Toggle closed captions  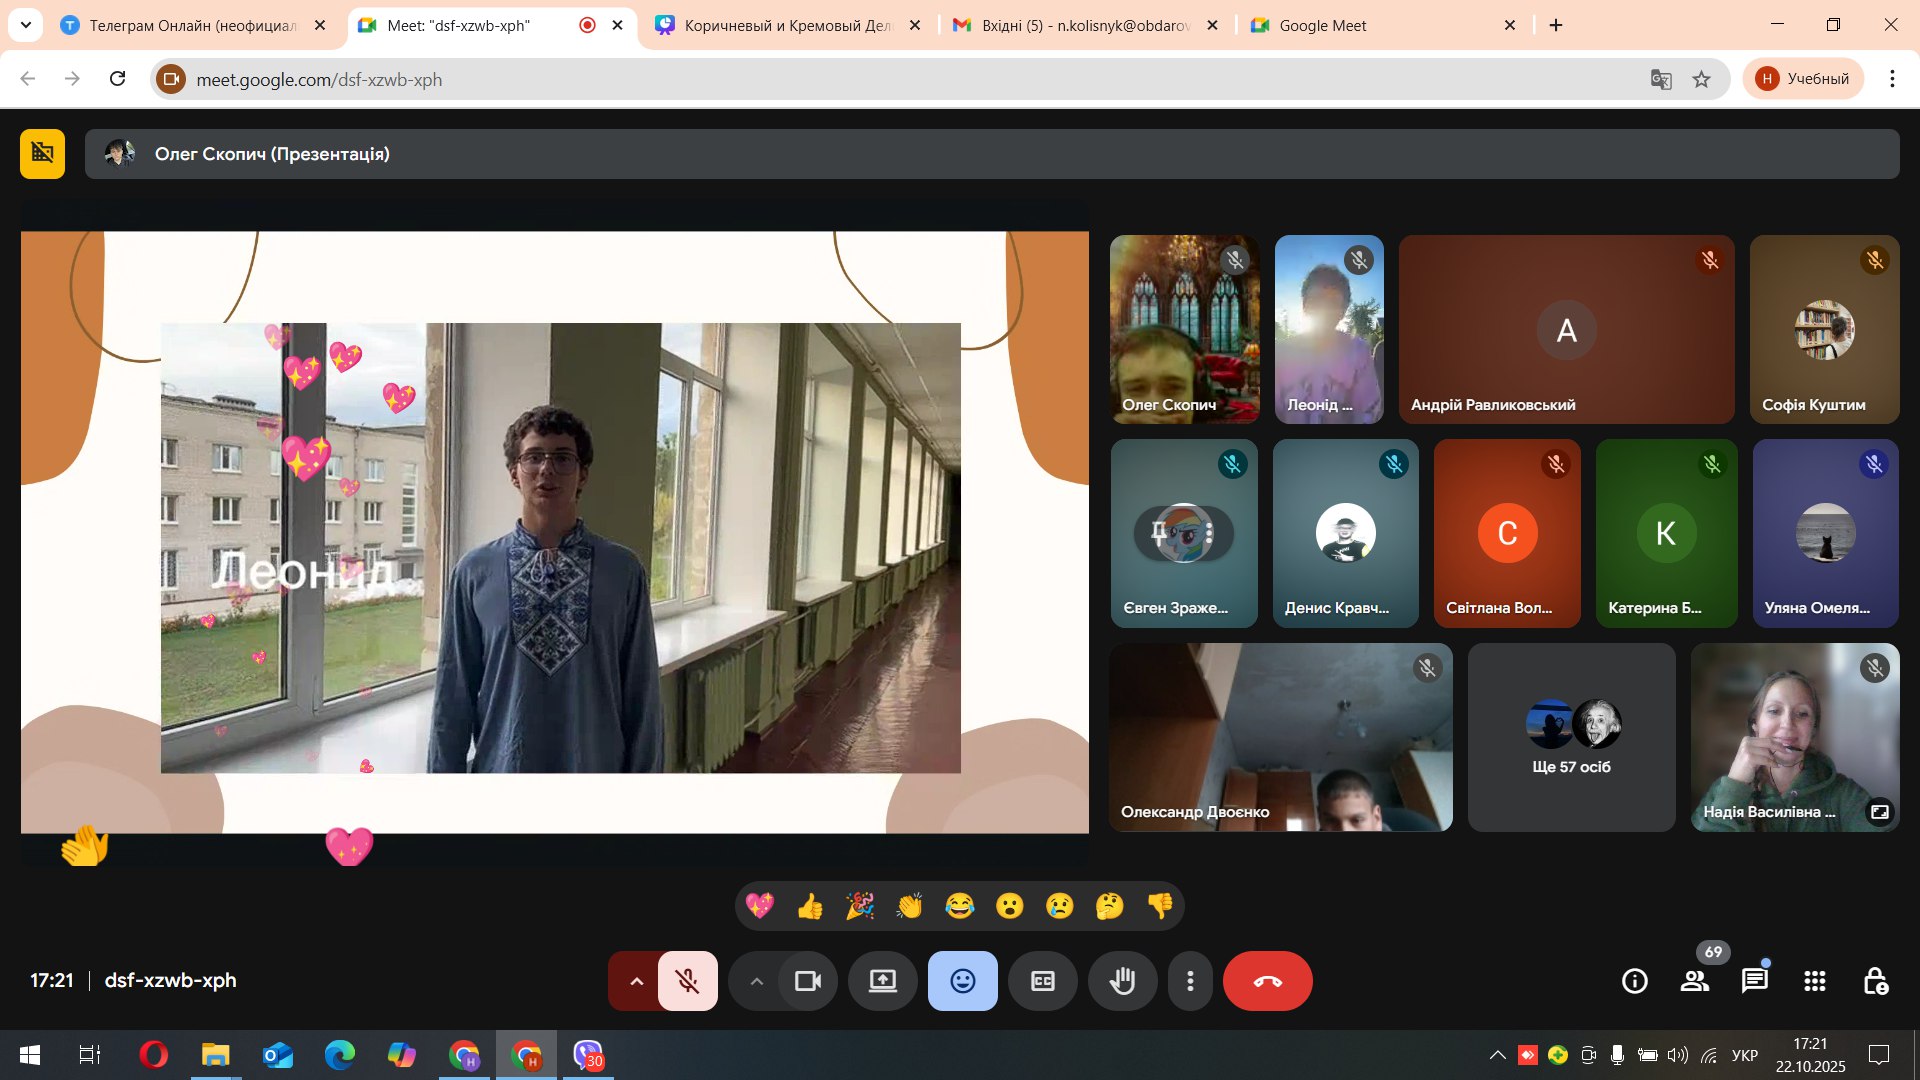(x=1042, y=981)
